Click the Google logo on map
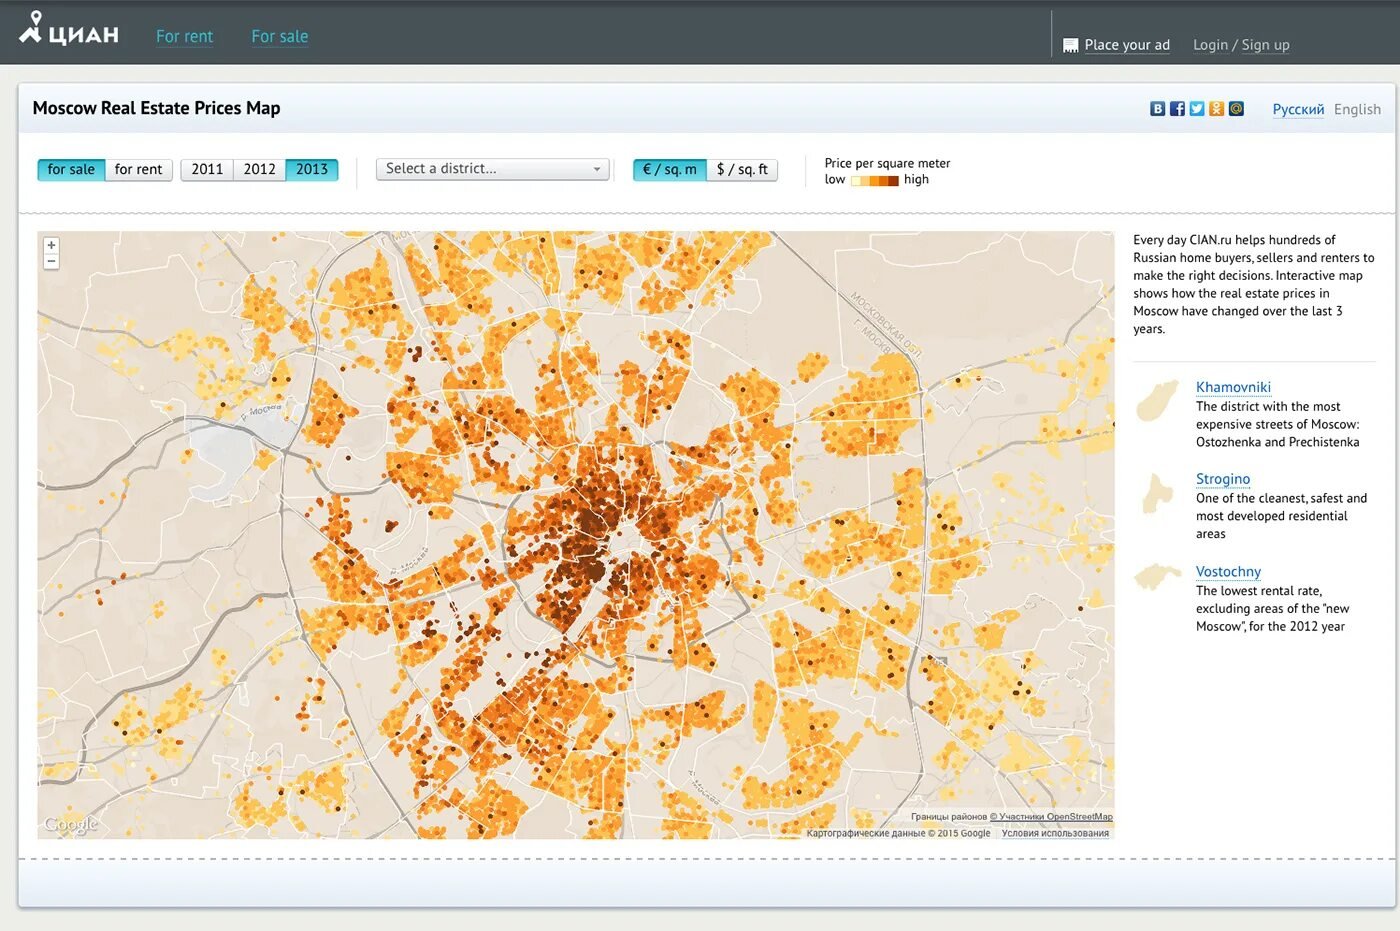 pos(71,825)
